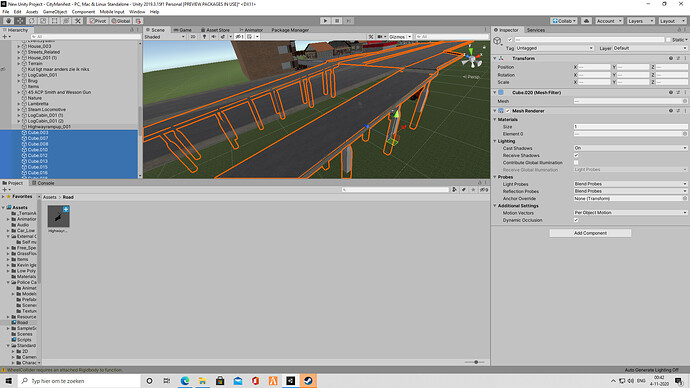Open Motion Vectors dropdown
Image resolution: width=690 pixels, height=388 pixels.
(630, 213)
